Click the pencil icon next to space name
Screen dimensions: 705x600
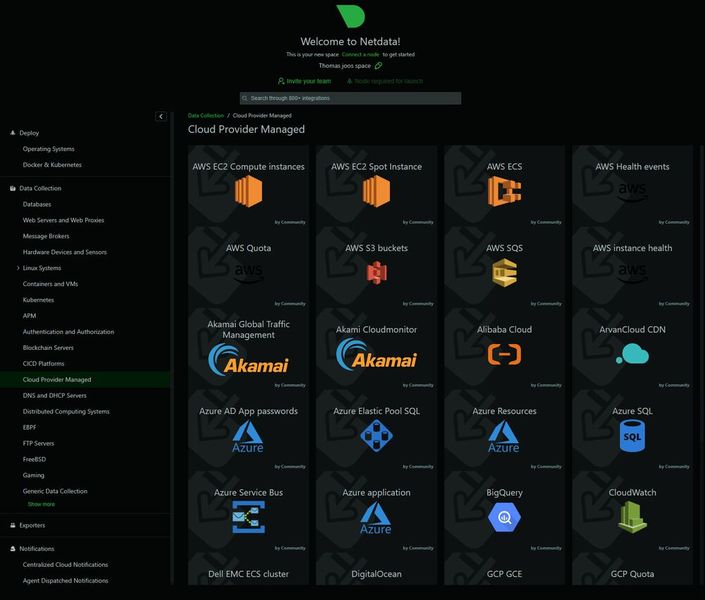click(379, 66)
